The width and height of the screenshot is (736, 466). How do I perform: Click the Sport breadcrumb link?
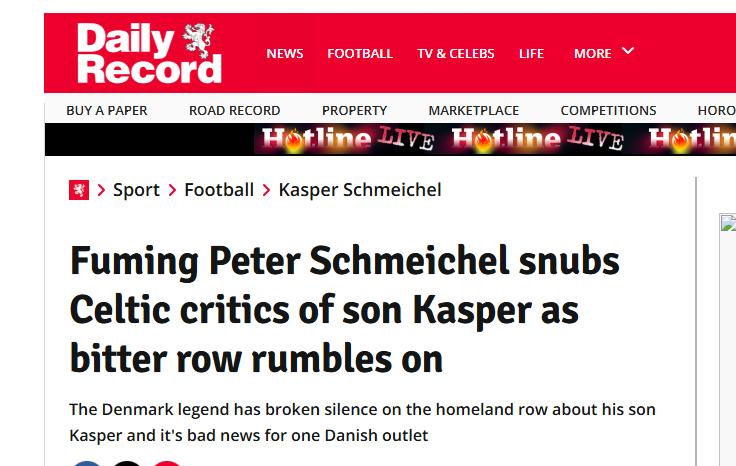[136, 190]
